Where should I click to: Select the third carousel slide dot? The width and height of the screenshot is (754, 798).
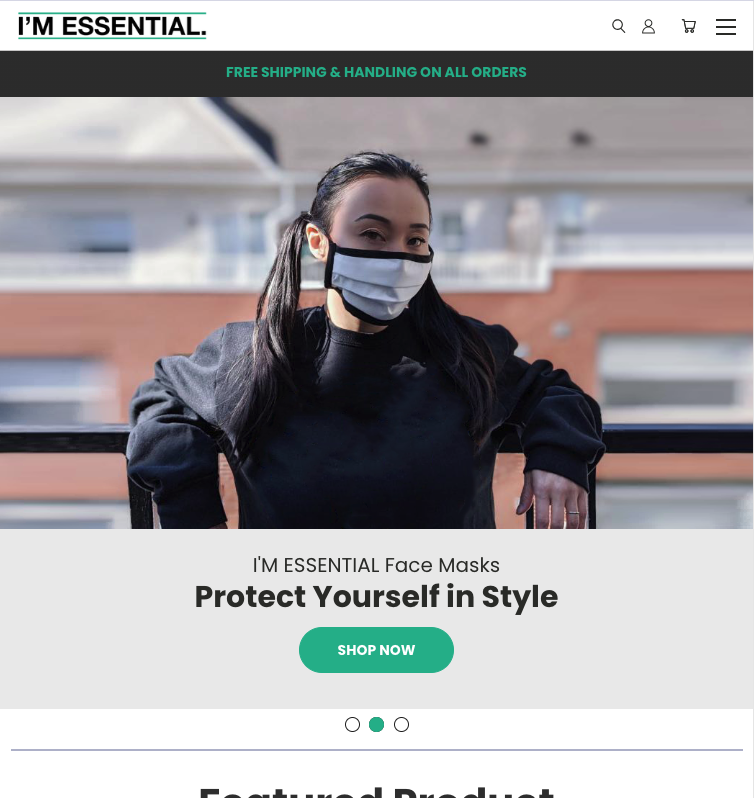[x=401, y=724]
